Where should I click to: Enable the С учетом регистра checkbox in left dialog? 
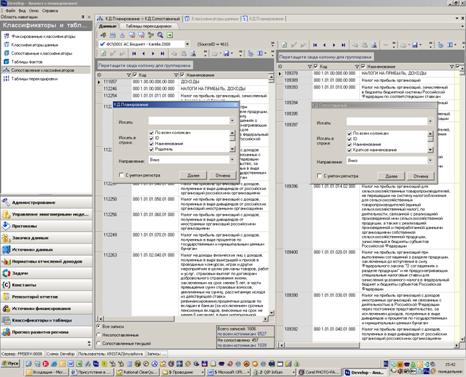[122, 175]
